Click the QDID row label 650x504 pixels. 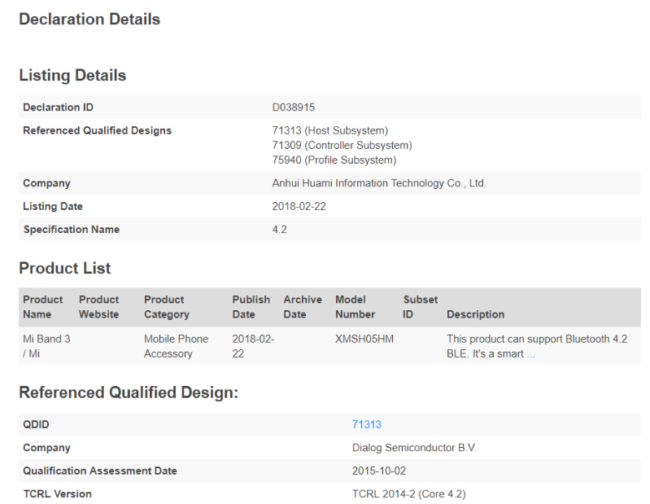36,424
